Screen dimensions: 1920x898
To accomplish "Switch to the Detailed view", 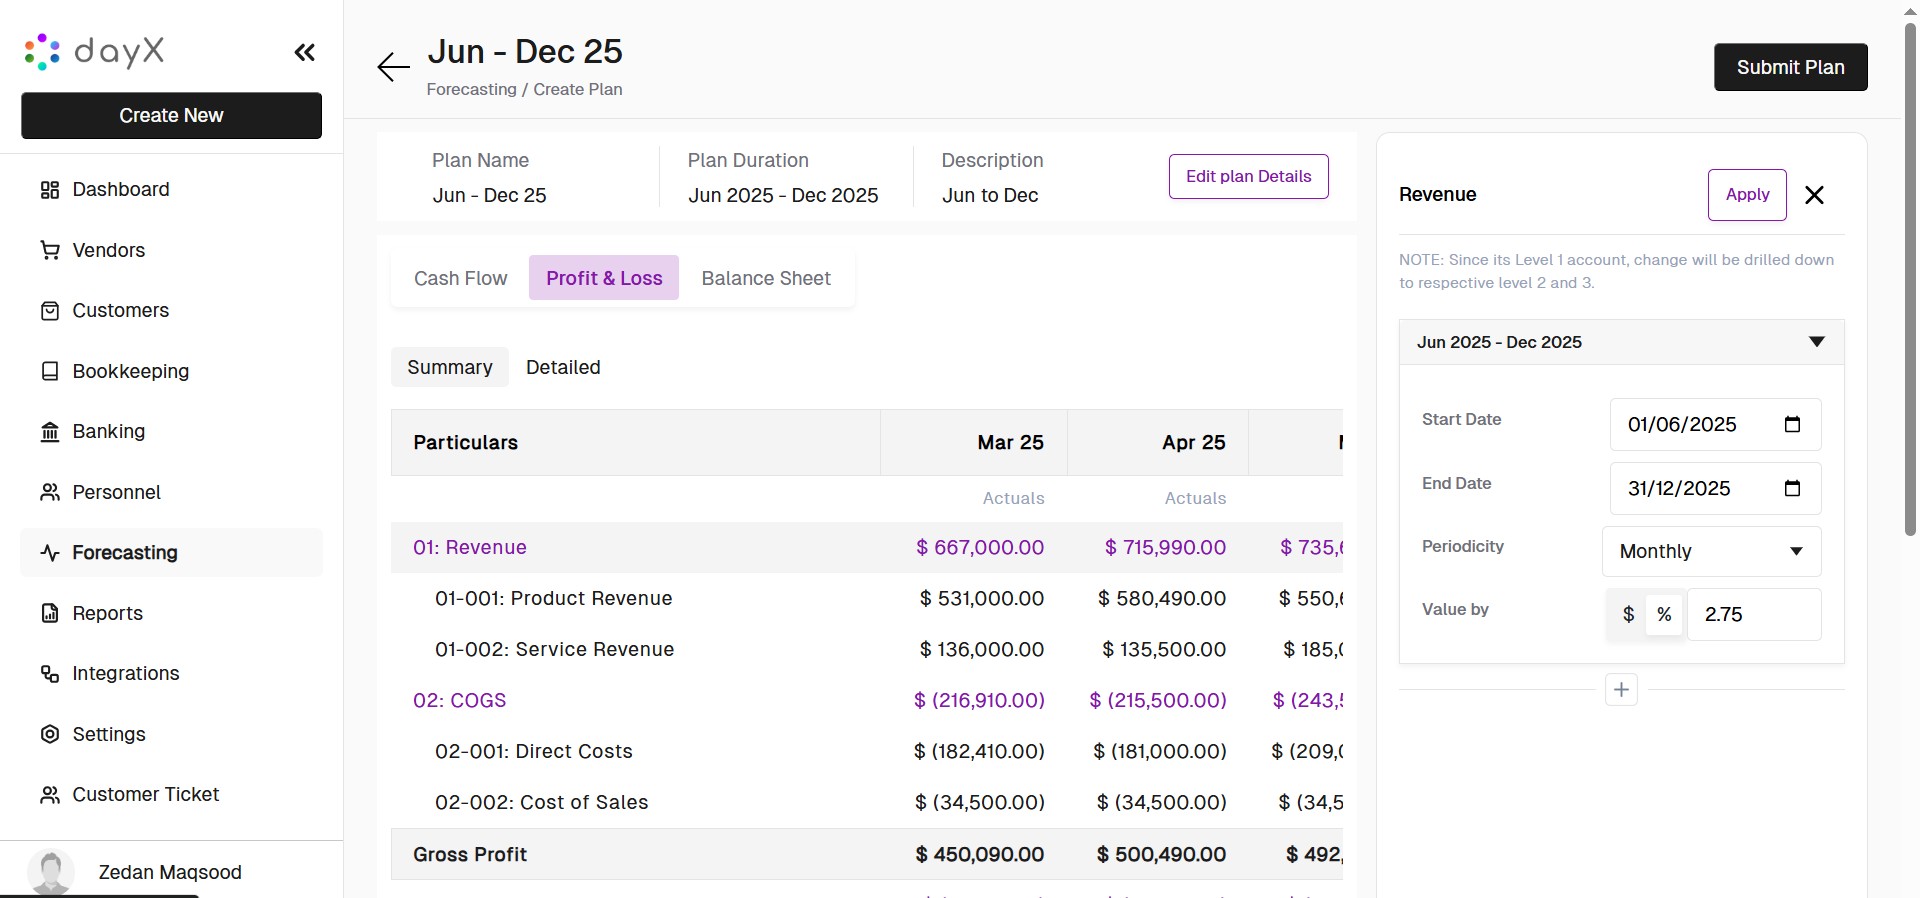I will tap(563, 368).
